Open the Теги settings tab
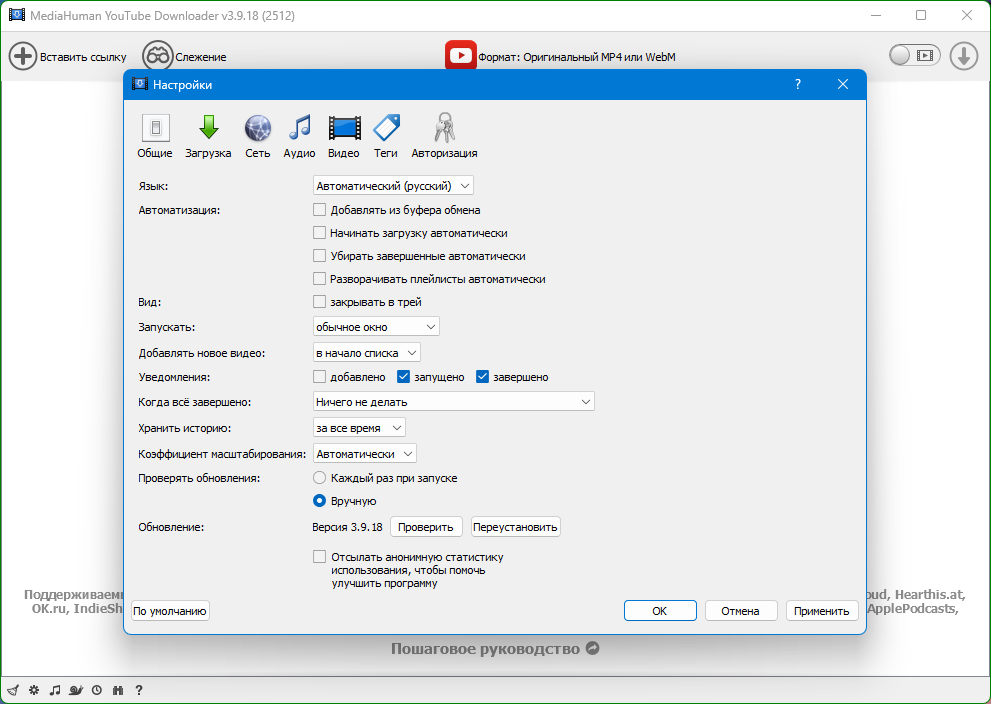991x704 pixels. pos(386,136)
